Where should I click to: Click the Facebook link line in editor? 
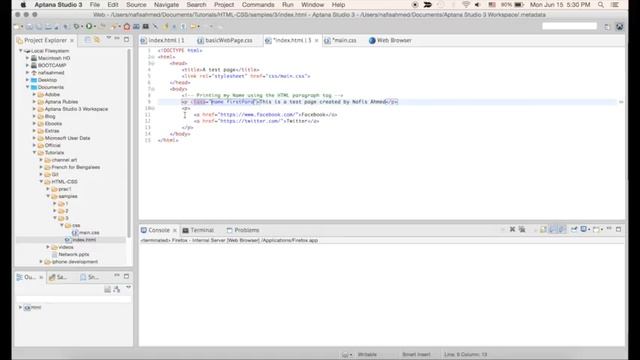(x=265, y=115)
